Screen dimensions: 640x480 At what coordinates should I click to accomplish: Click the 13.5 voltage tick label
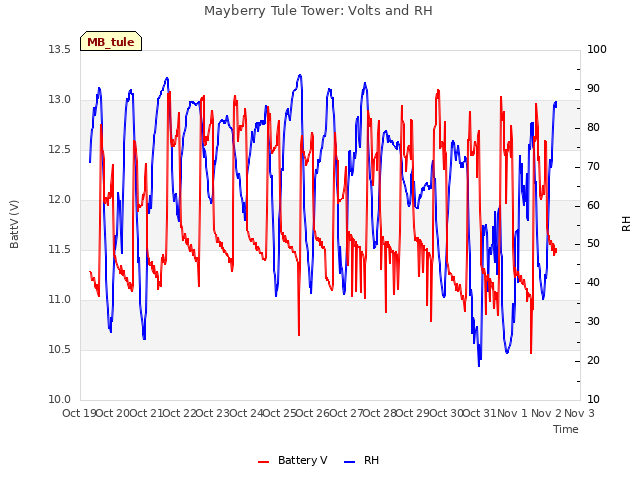point(60,50)
